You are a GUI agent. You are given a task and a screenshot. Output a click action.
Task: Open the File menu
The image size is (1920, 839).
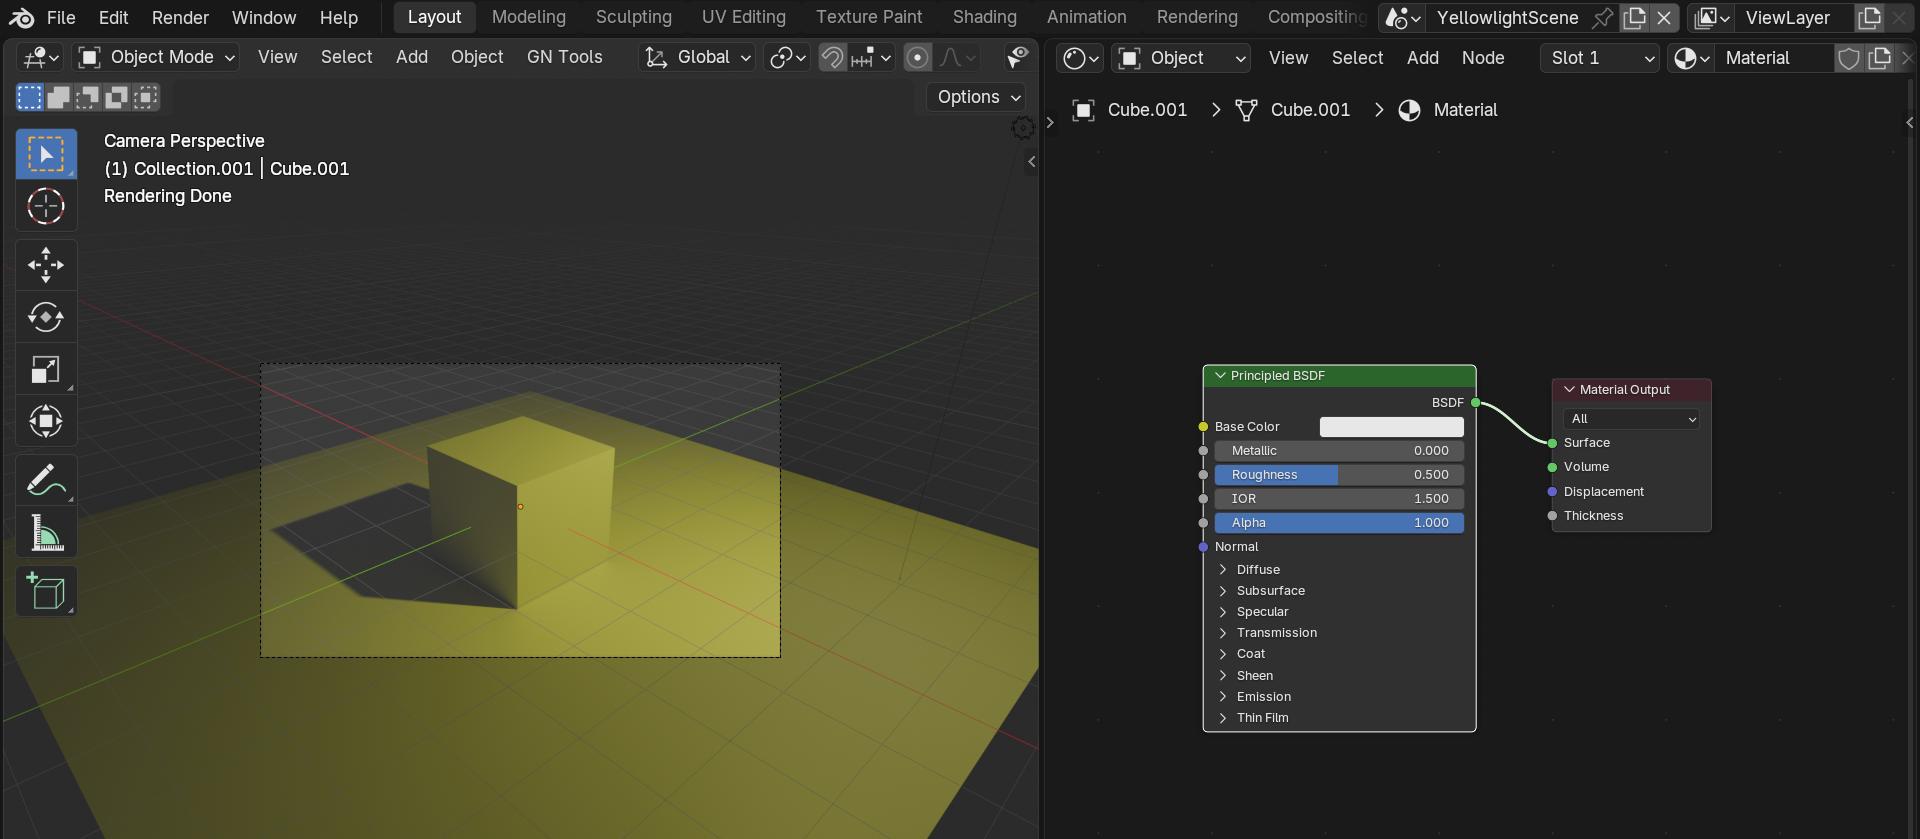point(61,18)
